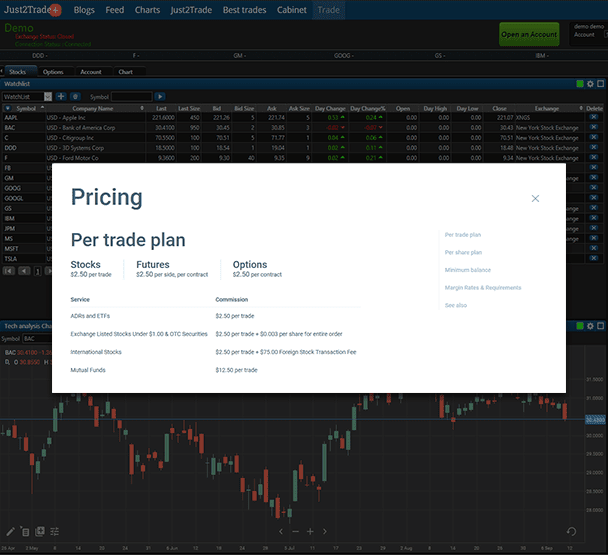Image resolution: width=608 pixels, height=555 pixels.
Task: Jump to Per trade plan link
Action: (x=463, y=235)
